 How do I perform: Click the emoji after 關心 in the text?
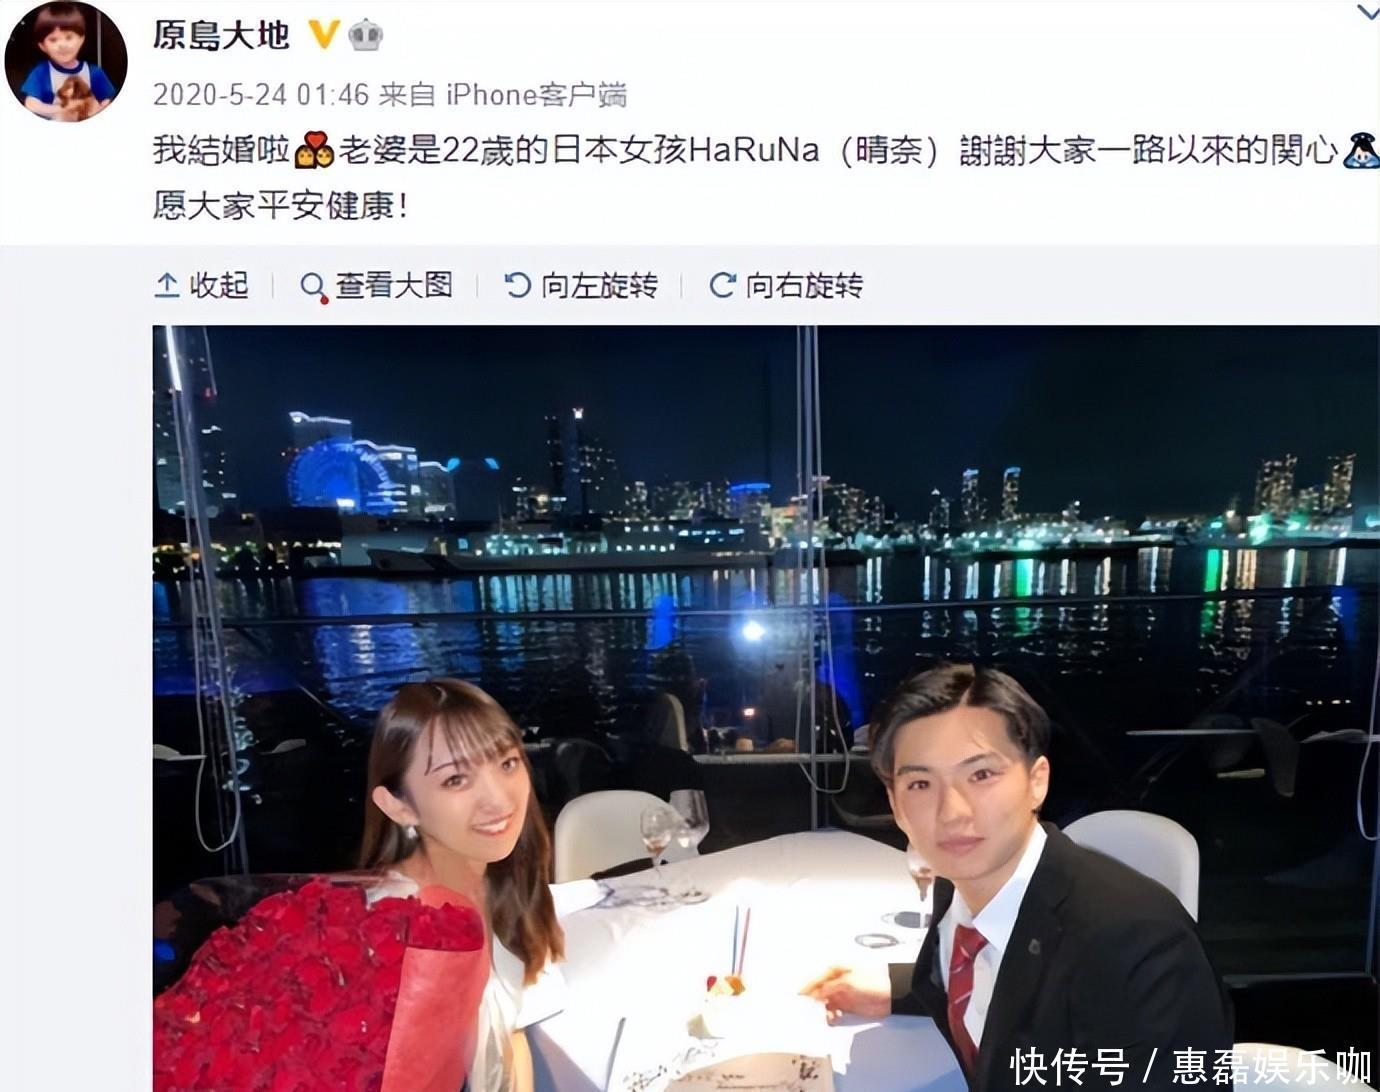click(x=1361, y=150)
